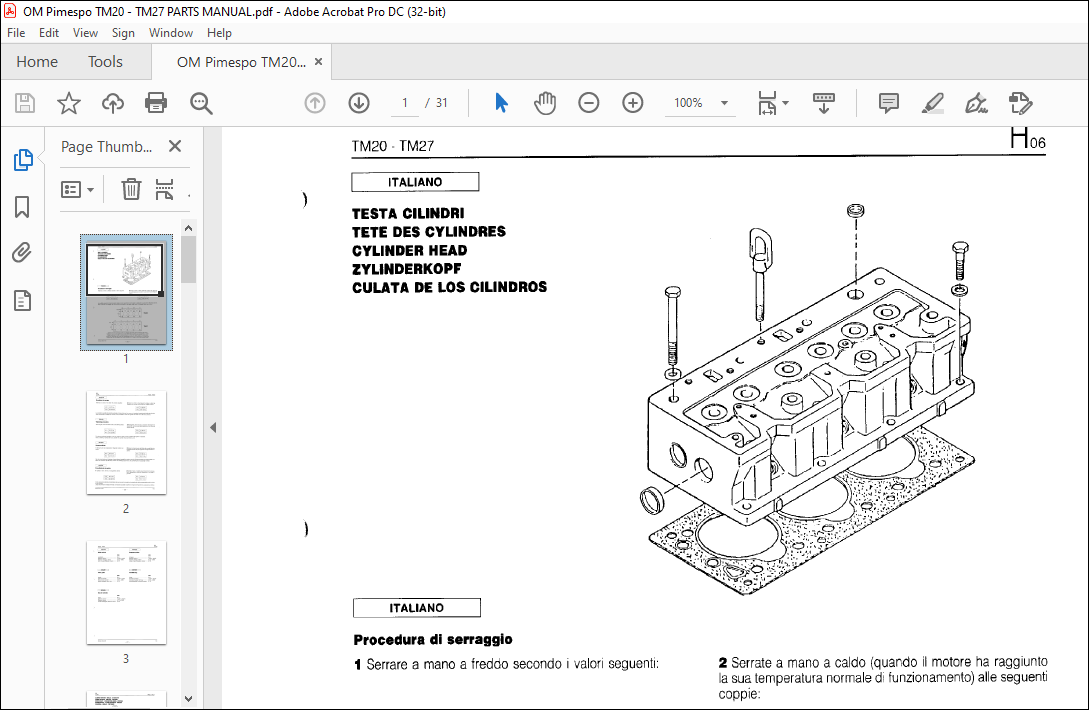Open the Layers/content sidebar panel
The image size is (1089, 710).
click(x=22, y=300)
